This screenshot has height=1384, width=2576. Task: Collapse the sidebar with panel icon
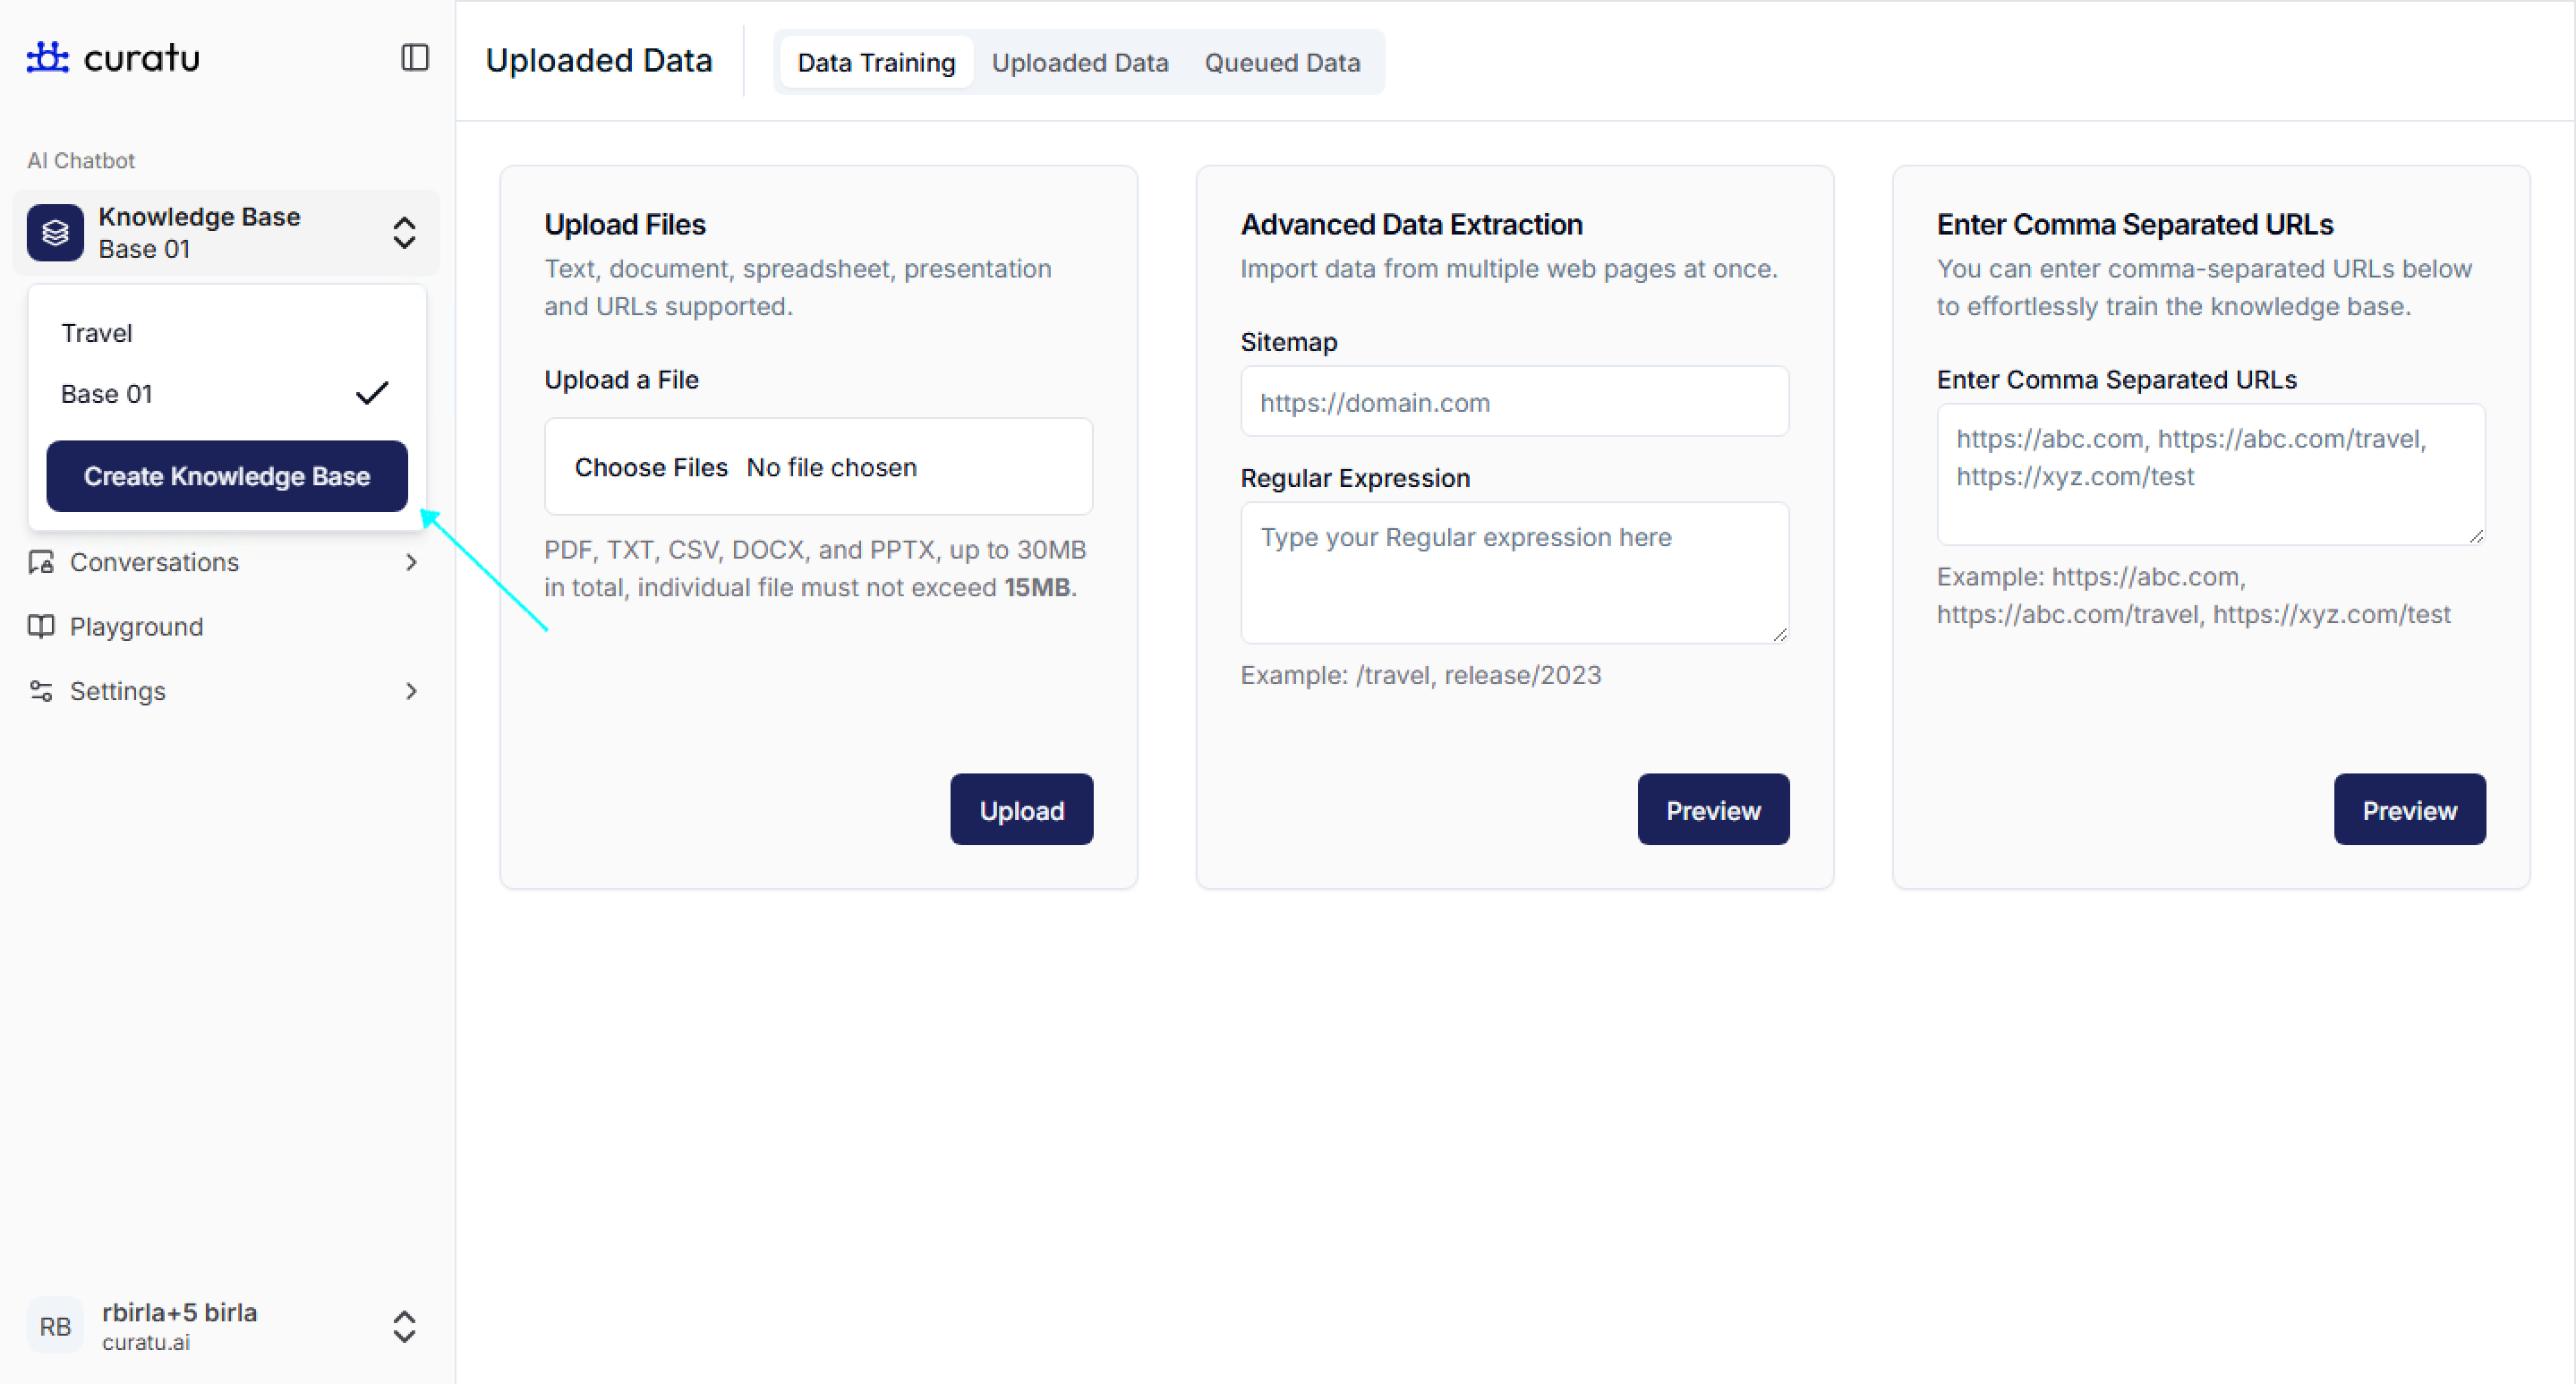coord(414,57)
